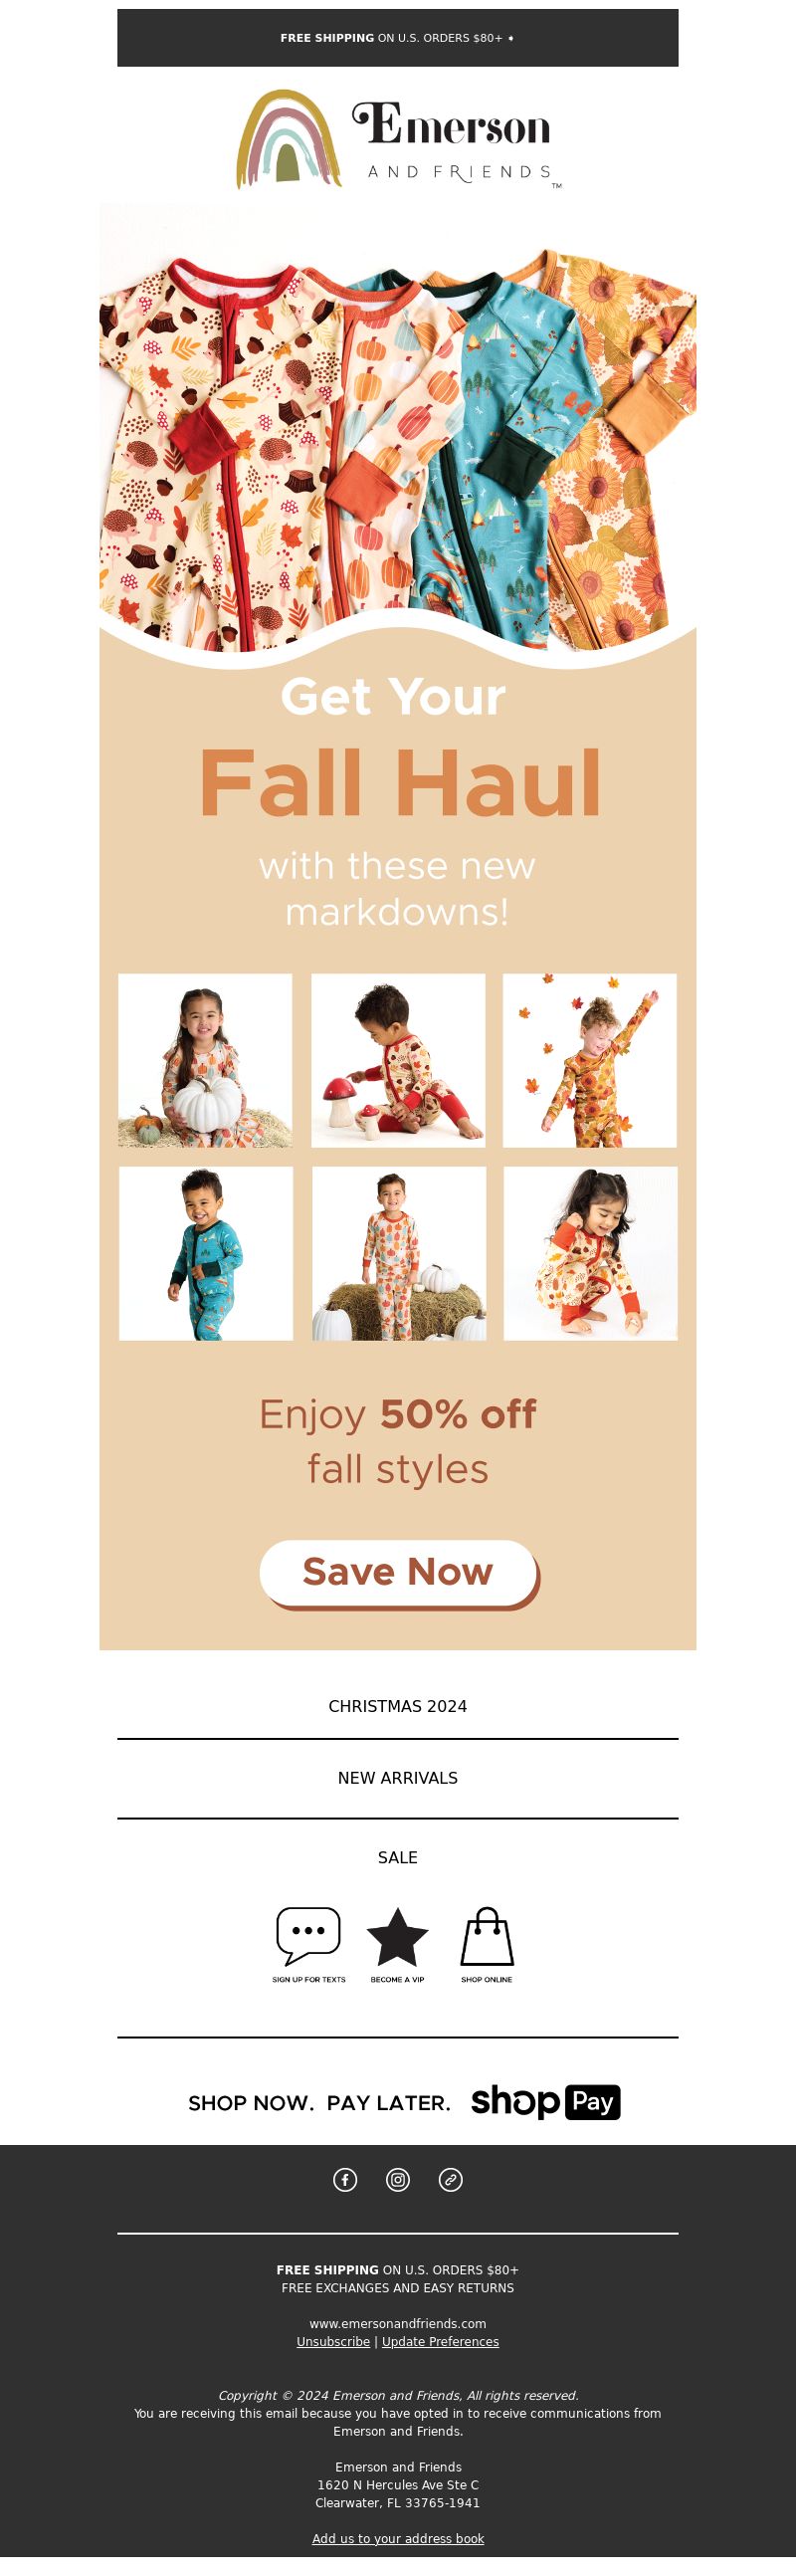
Task: Open the Sale menu link
Action: pyautogui.click(x=398, y=1857)
